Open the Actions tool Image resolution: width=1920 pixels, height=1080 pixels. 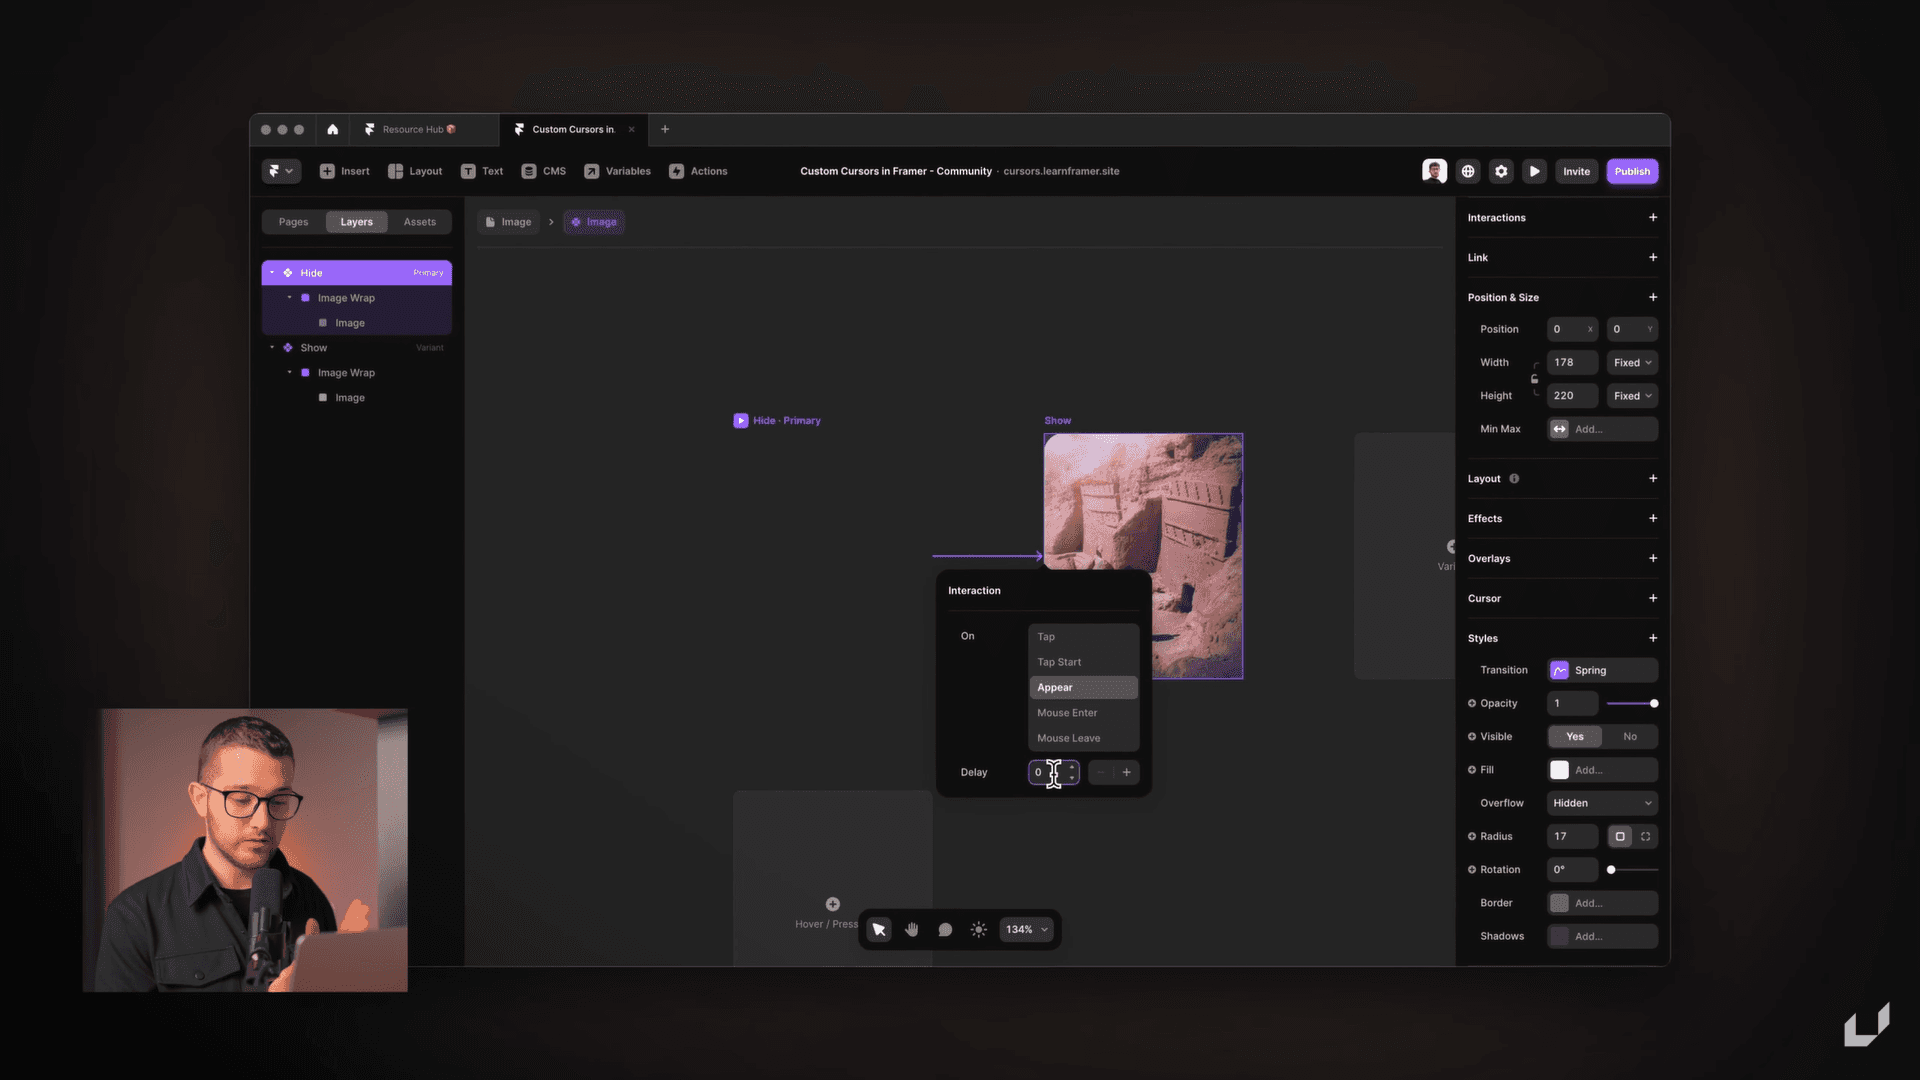(698, 171)
